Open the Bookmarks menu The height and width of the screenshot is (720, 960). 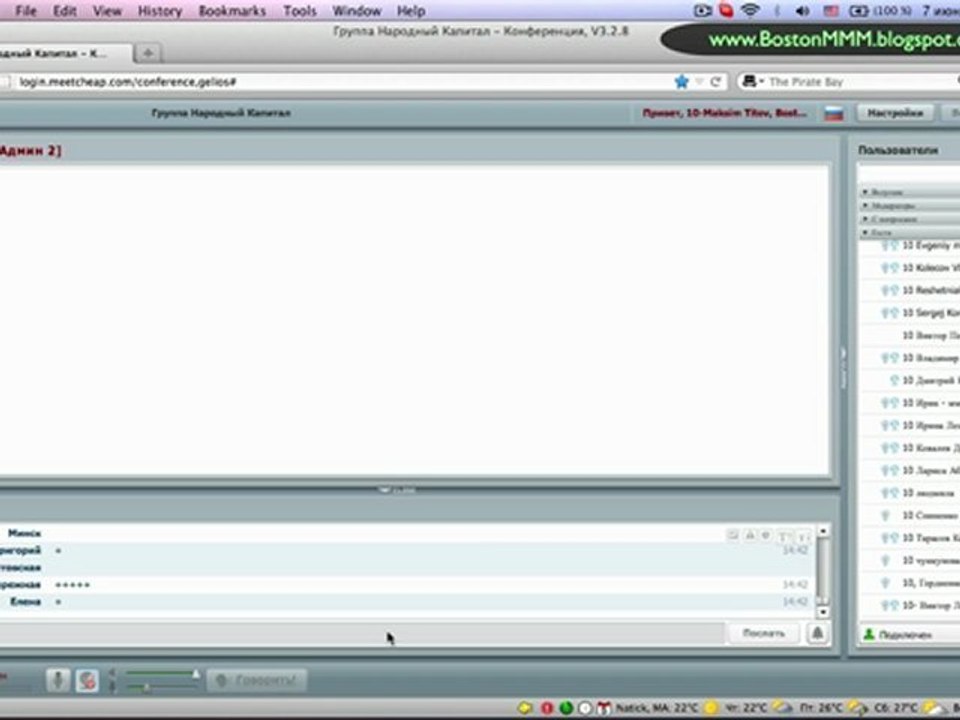pos(232,10)
